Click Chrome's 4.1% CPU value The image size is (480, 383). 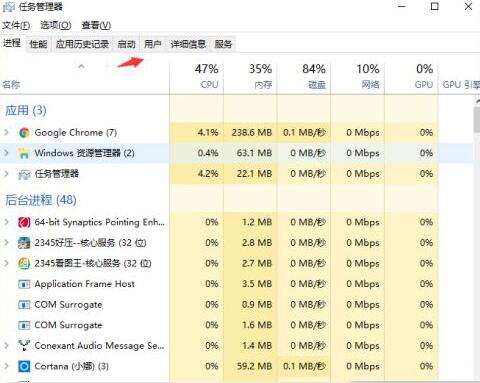point(208,133)
